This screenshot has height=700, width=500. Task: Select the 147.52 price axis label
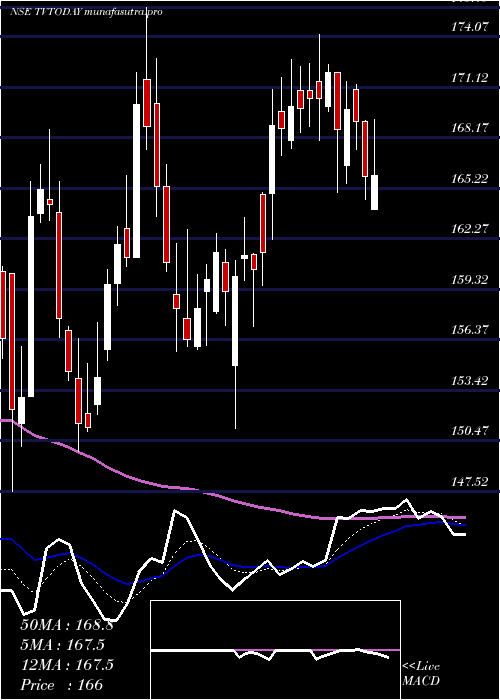tap(469, 482)
